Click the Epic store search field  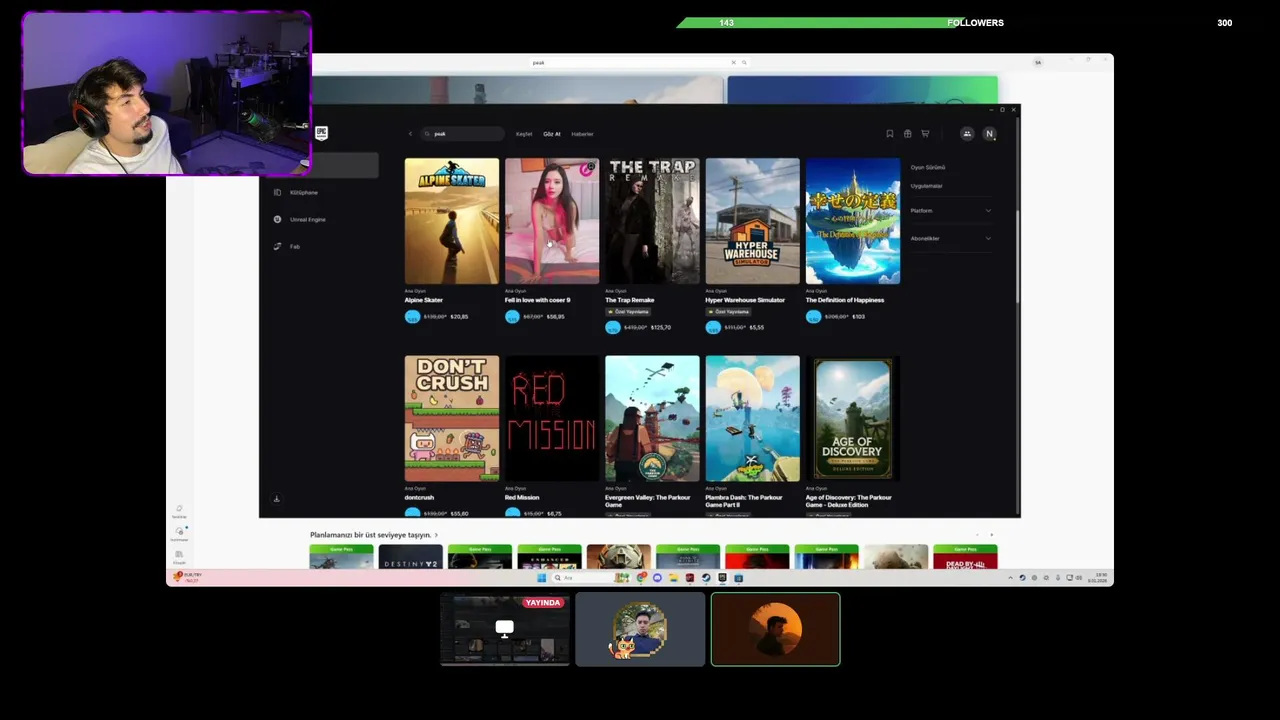click(x=462, y=134)
